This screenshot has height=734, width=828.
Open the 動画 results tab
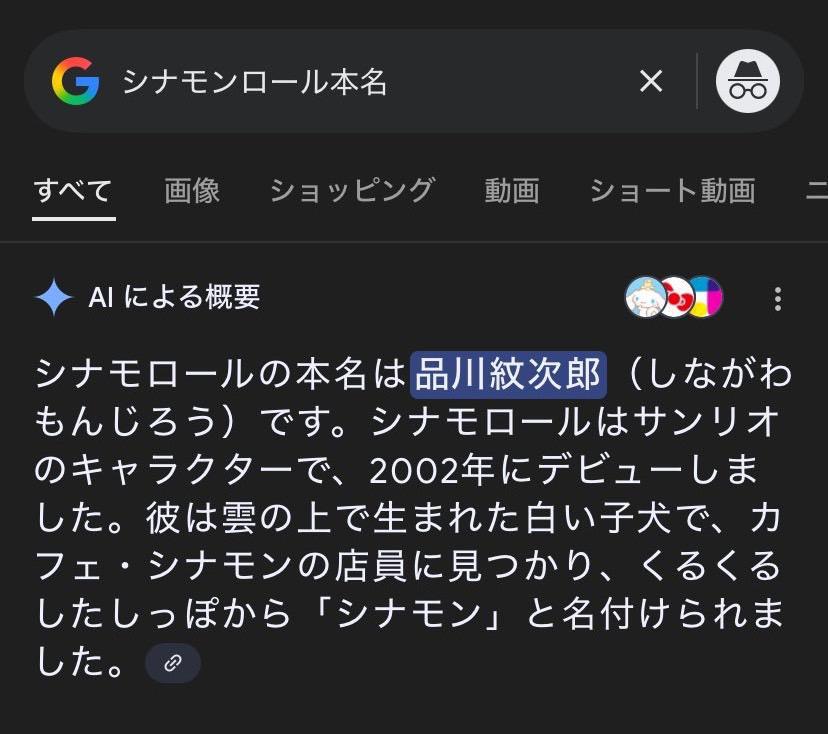[x=512, y=190]
